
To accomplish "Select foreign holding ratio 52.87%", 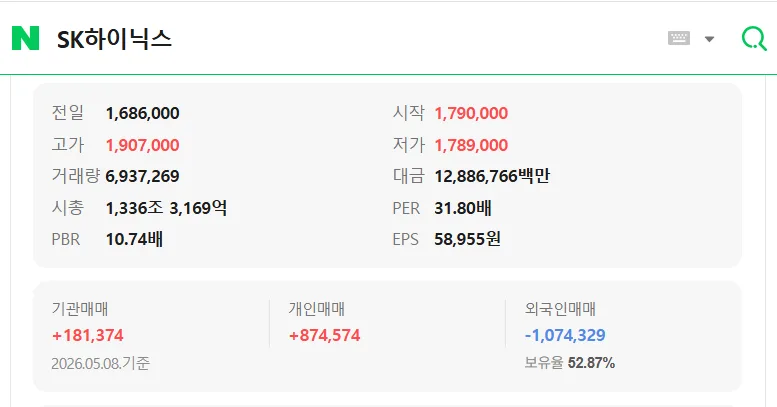I will [591, 363].
